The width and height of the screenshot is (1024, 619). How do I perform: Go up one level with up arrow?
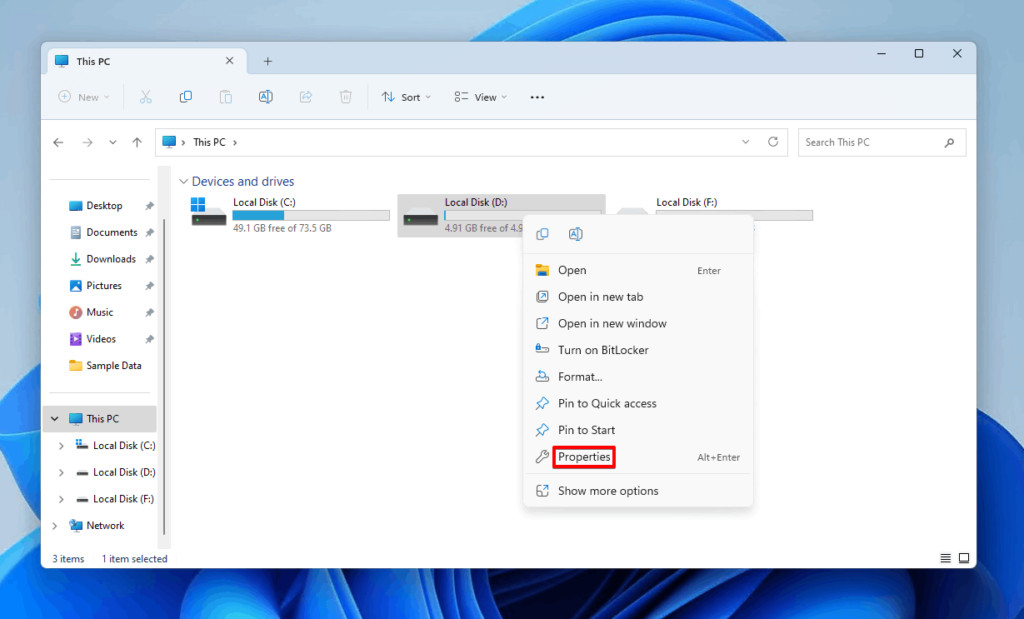(x=136, y=142)
